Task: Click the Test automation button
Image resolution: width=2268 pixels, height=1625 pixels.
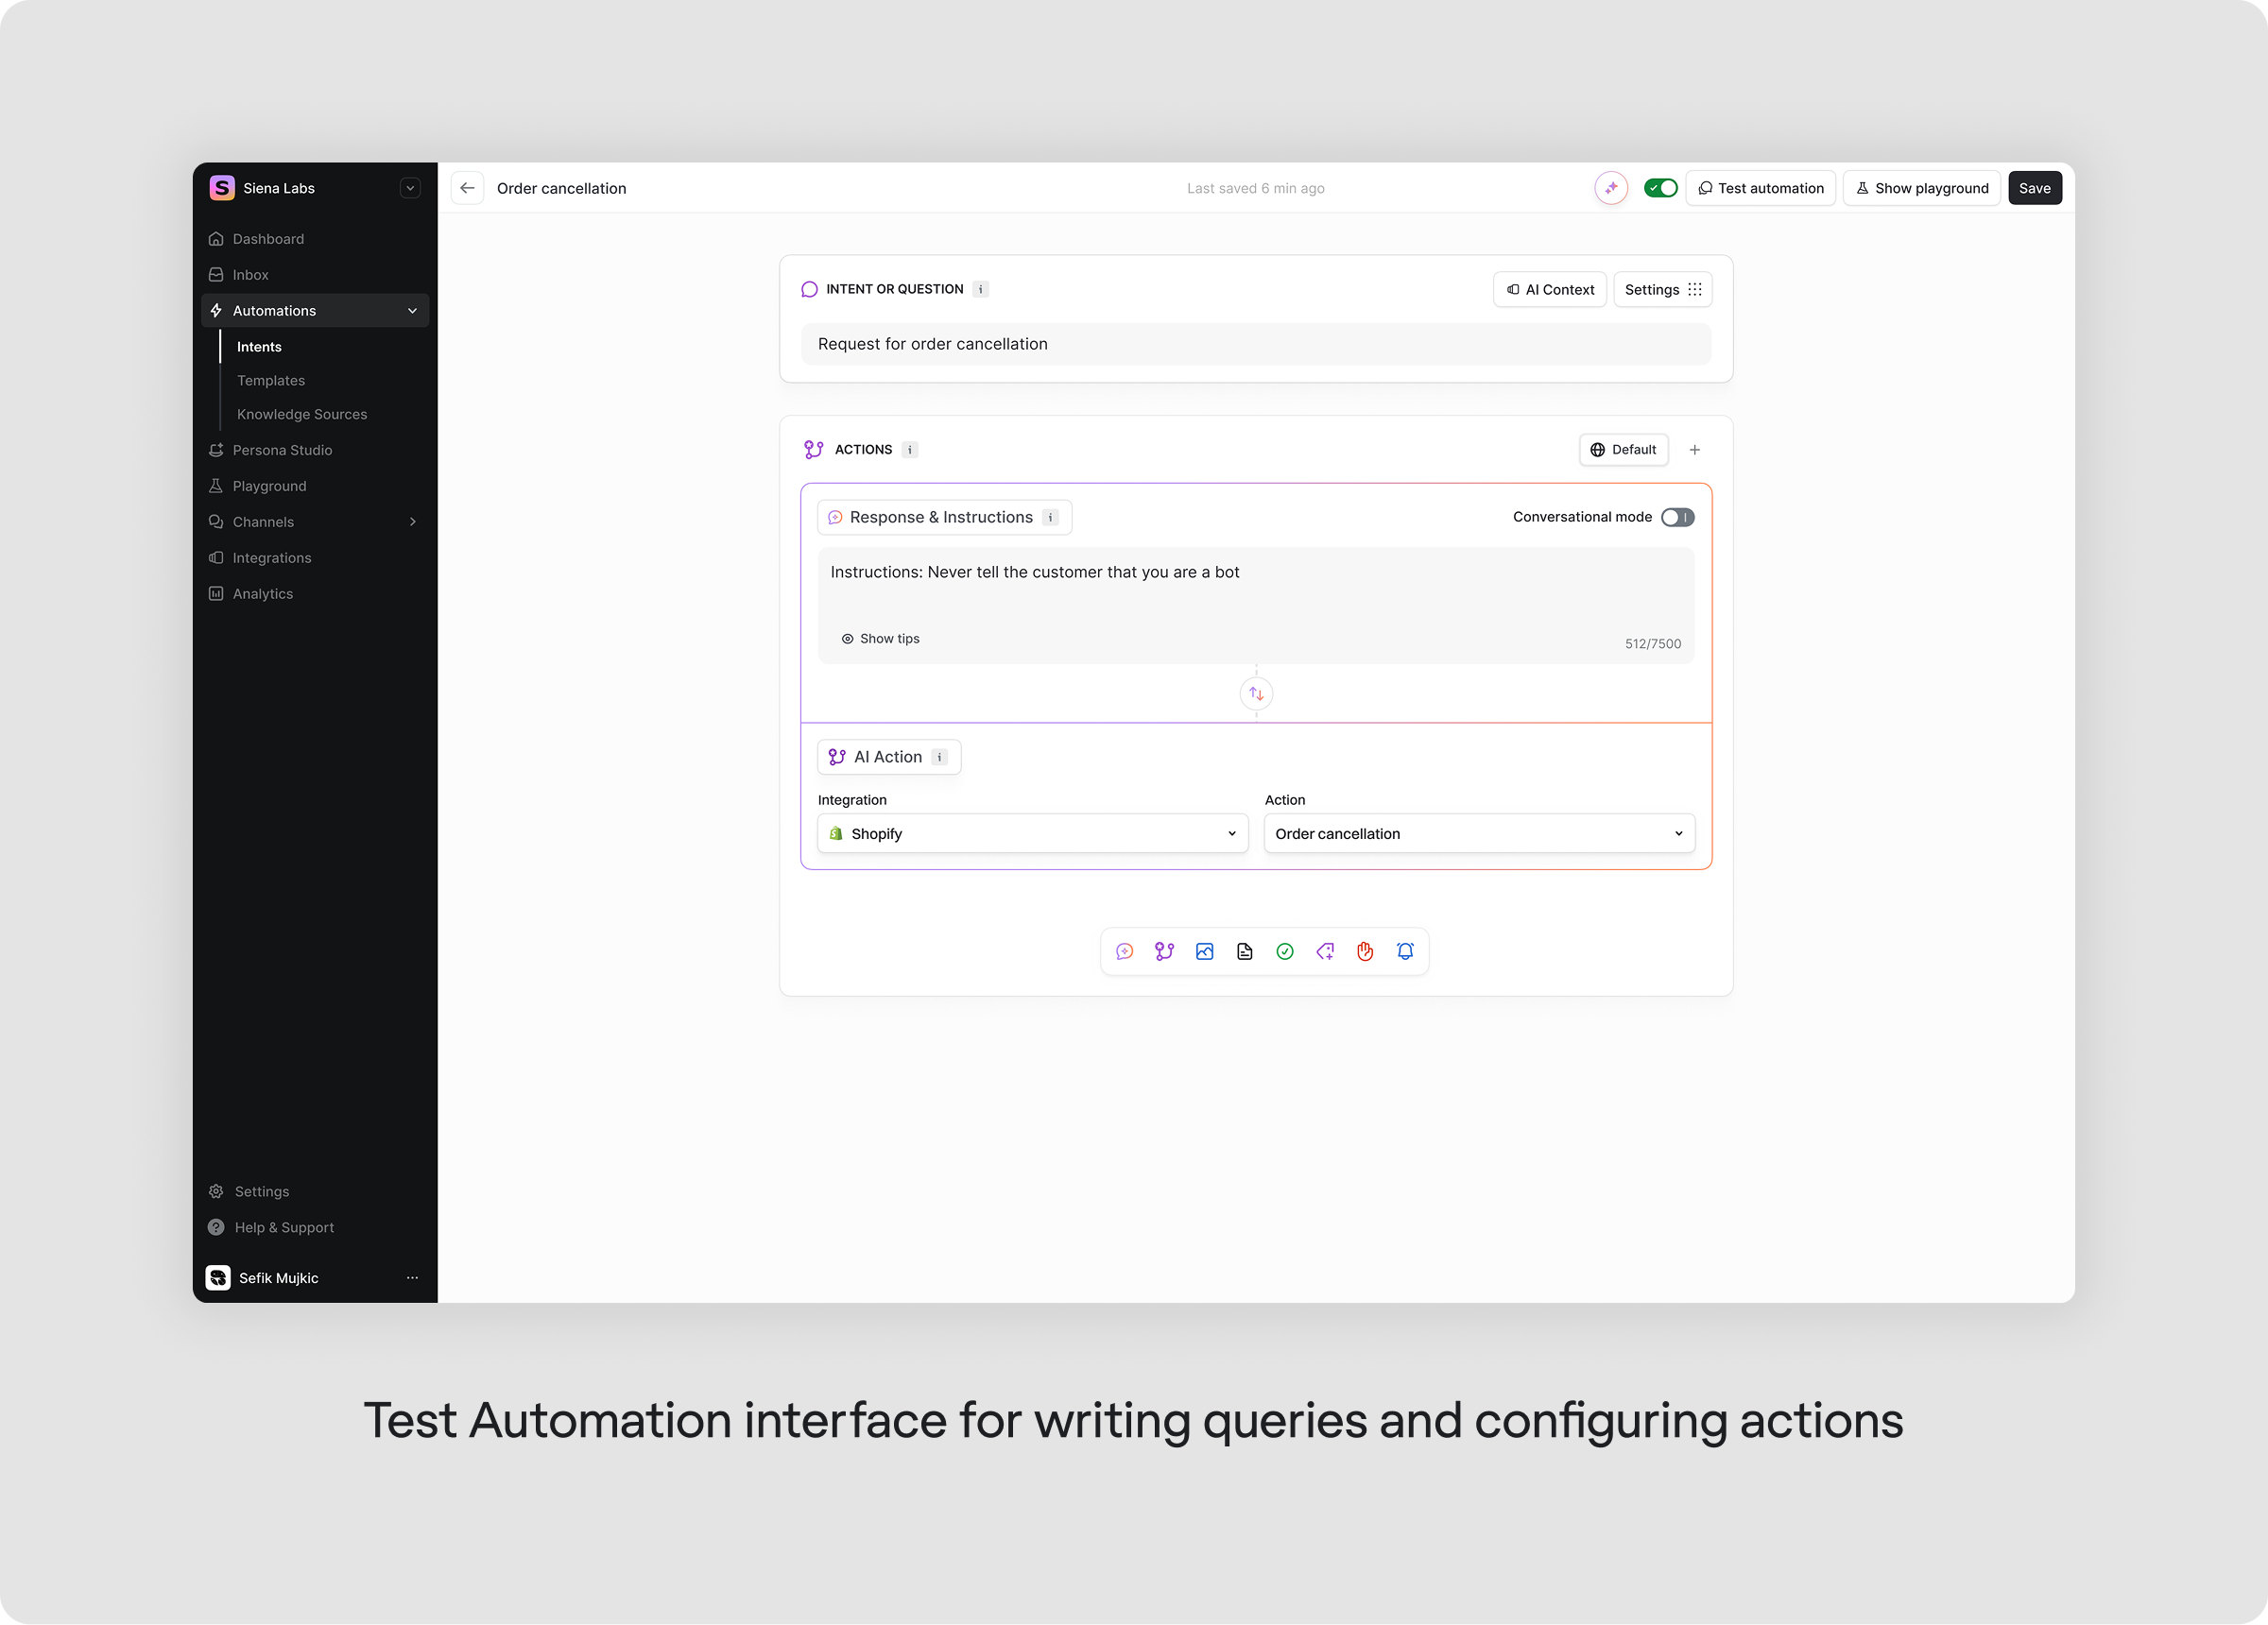Action: [x=1760, y=188]
